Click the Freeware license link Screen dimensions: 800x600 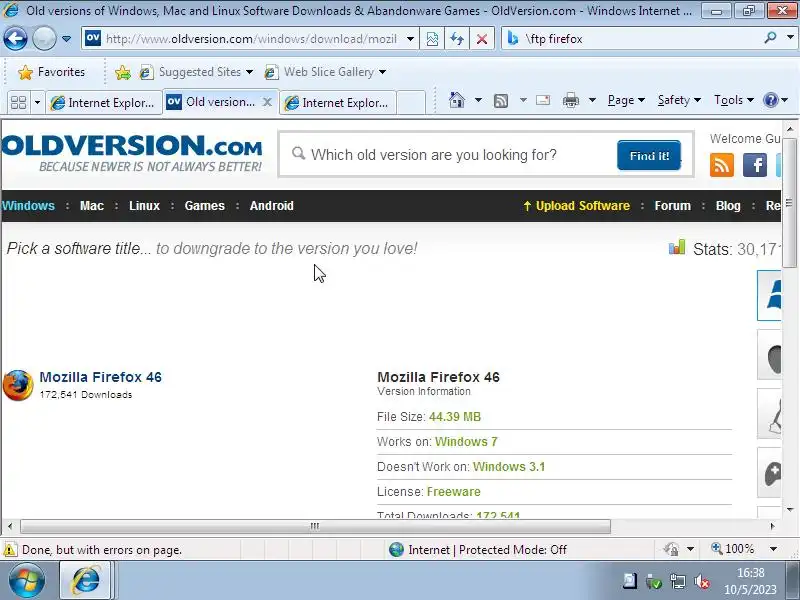click(454, 492)
